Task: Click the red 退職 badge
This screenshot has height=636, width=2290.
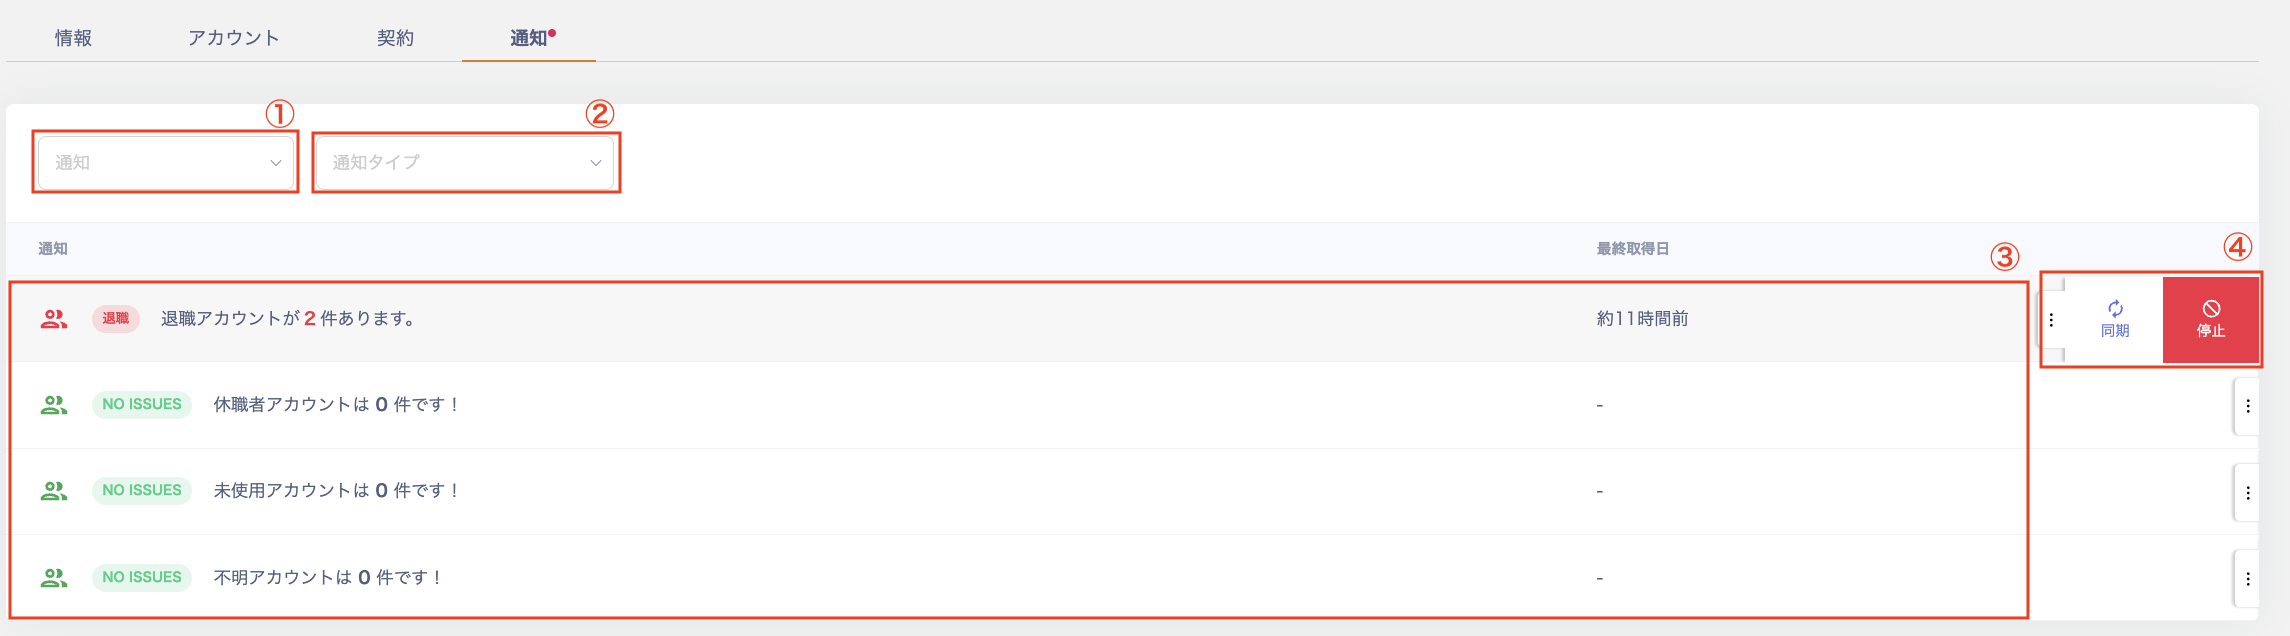Action: click(x=116, y=319)
